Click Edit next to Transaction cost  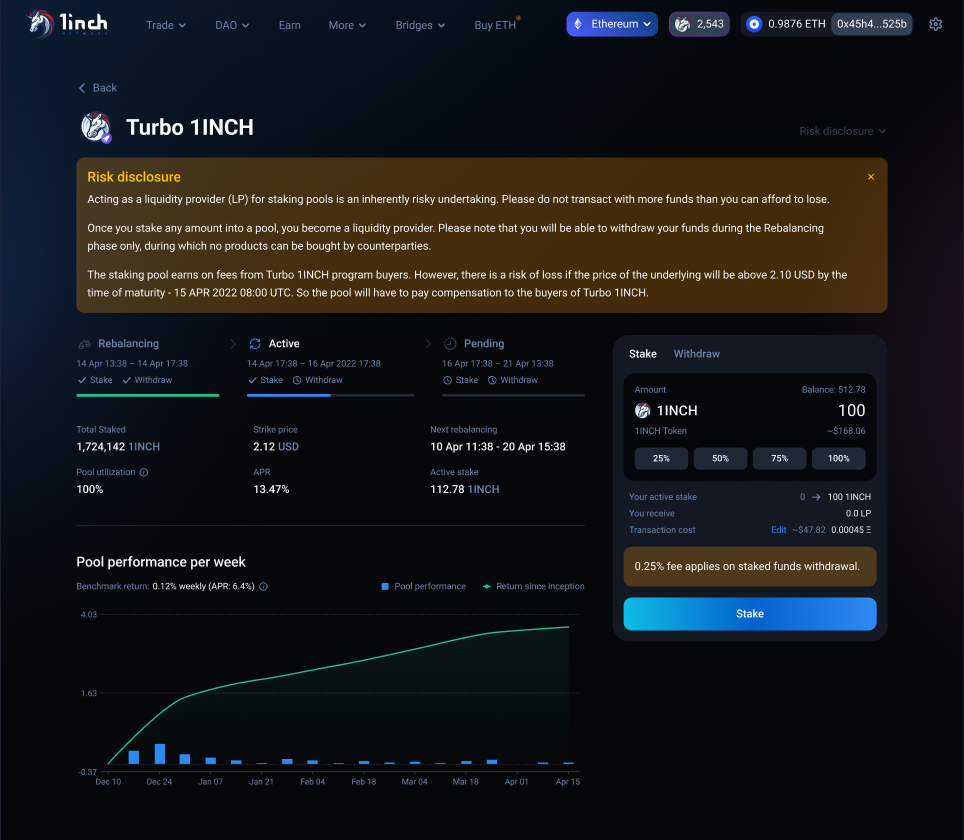click(x=779, y=530)
